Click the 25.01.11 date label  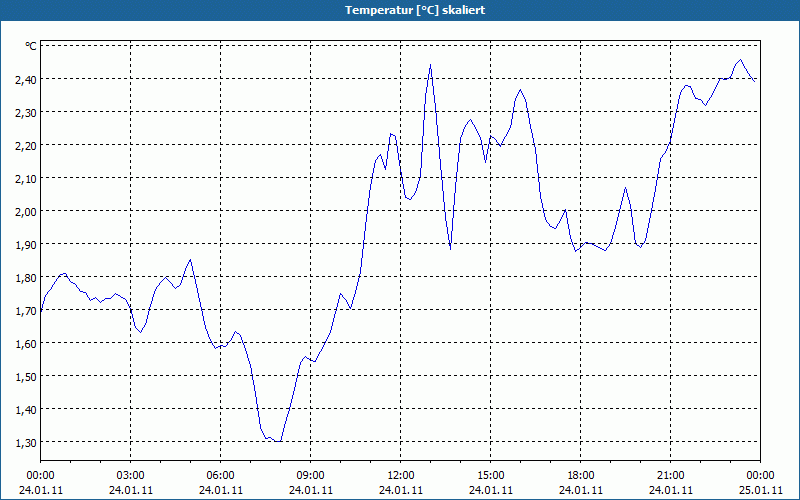point(760,490)
